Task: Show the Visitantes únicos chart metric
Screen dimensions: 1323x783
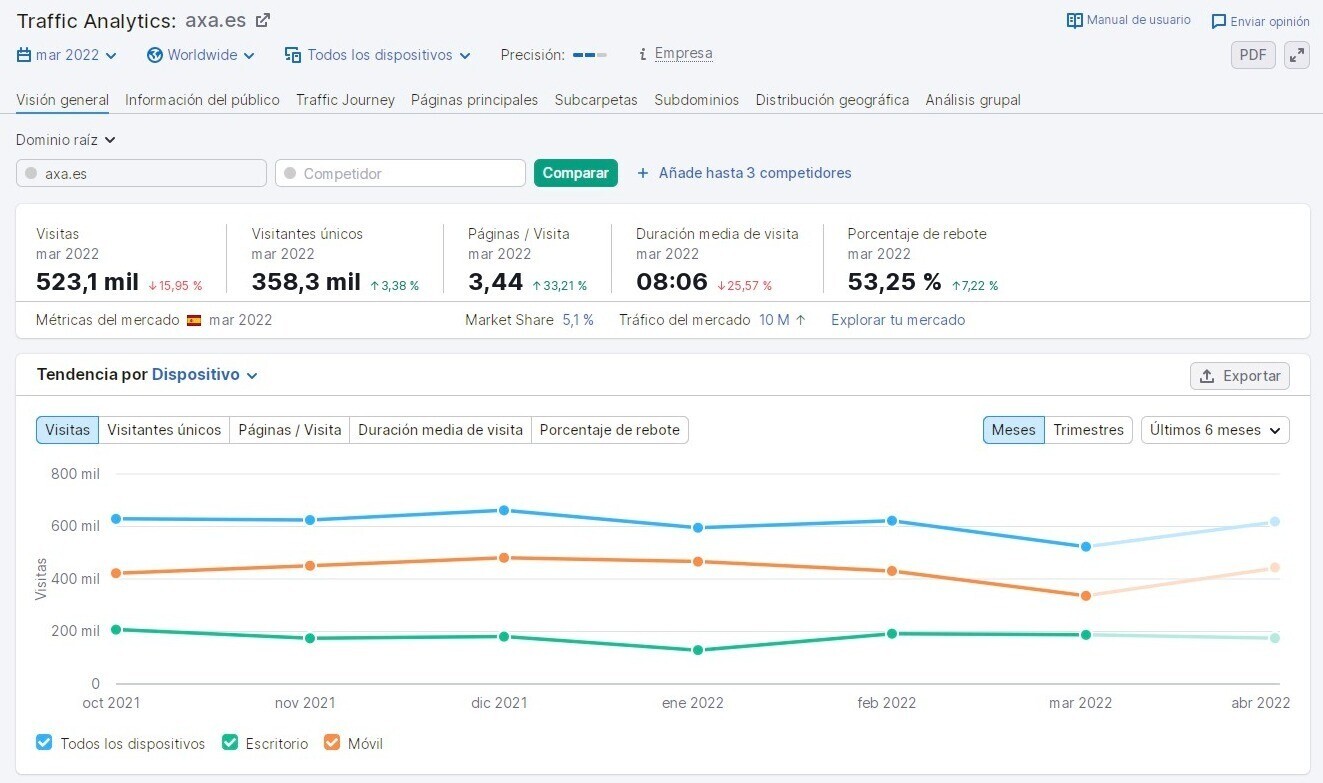Action: click(164, 430)
